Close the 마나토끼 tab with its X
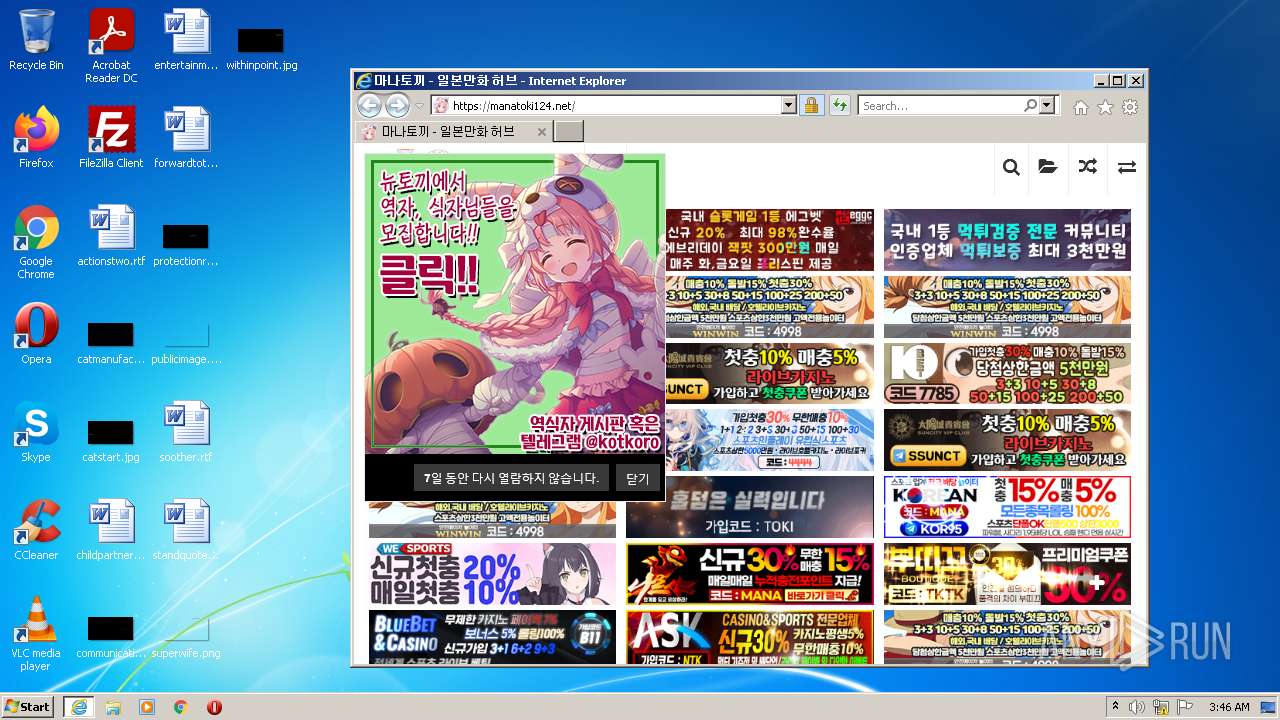 [542, 132]
